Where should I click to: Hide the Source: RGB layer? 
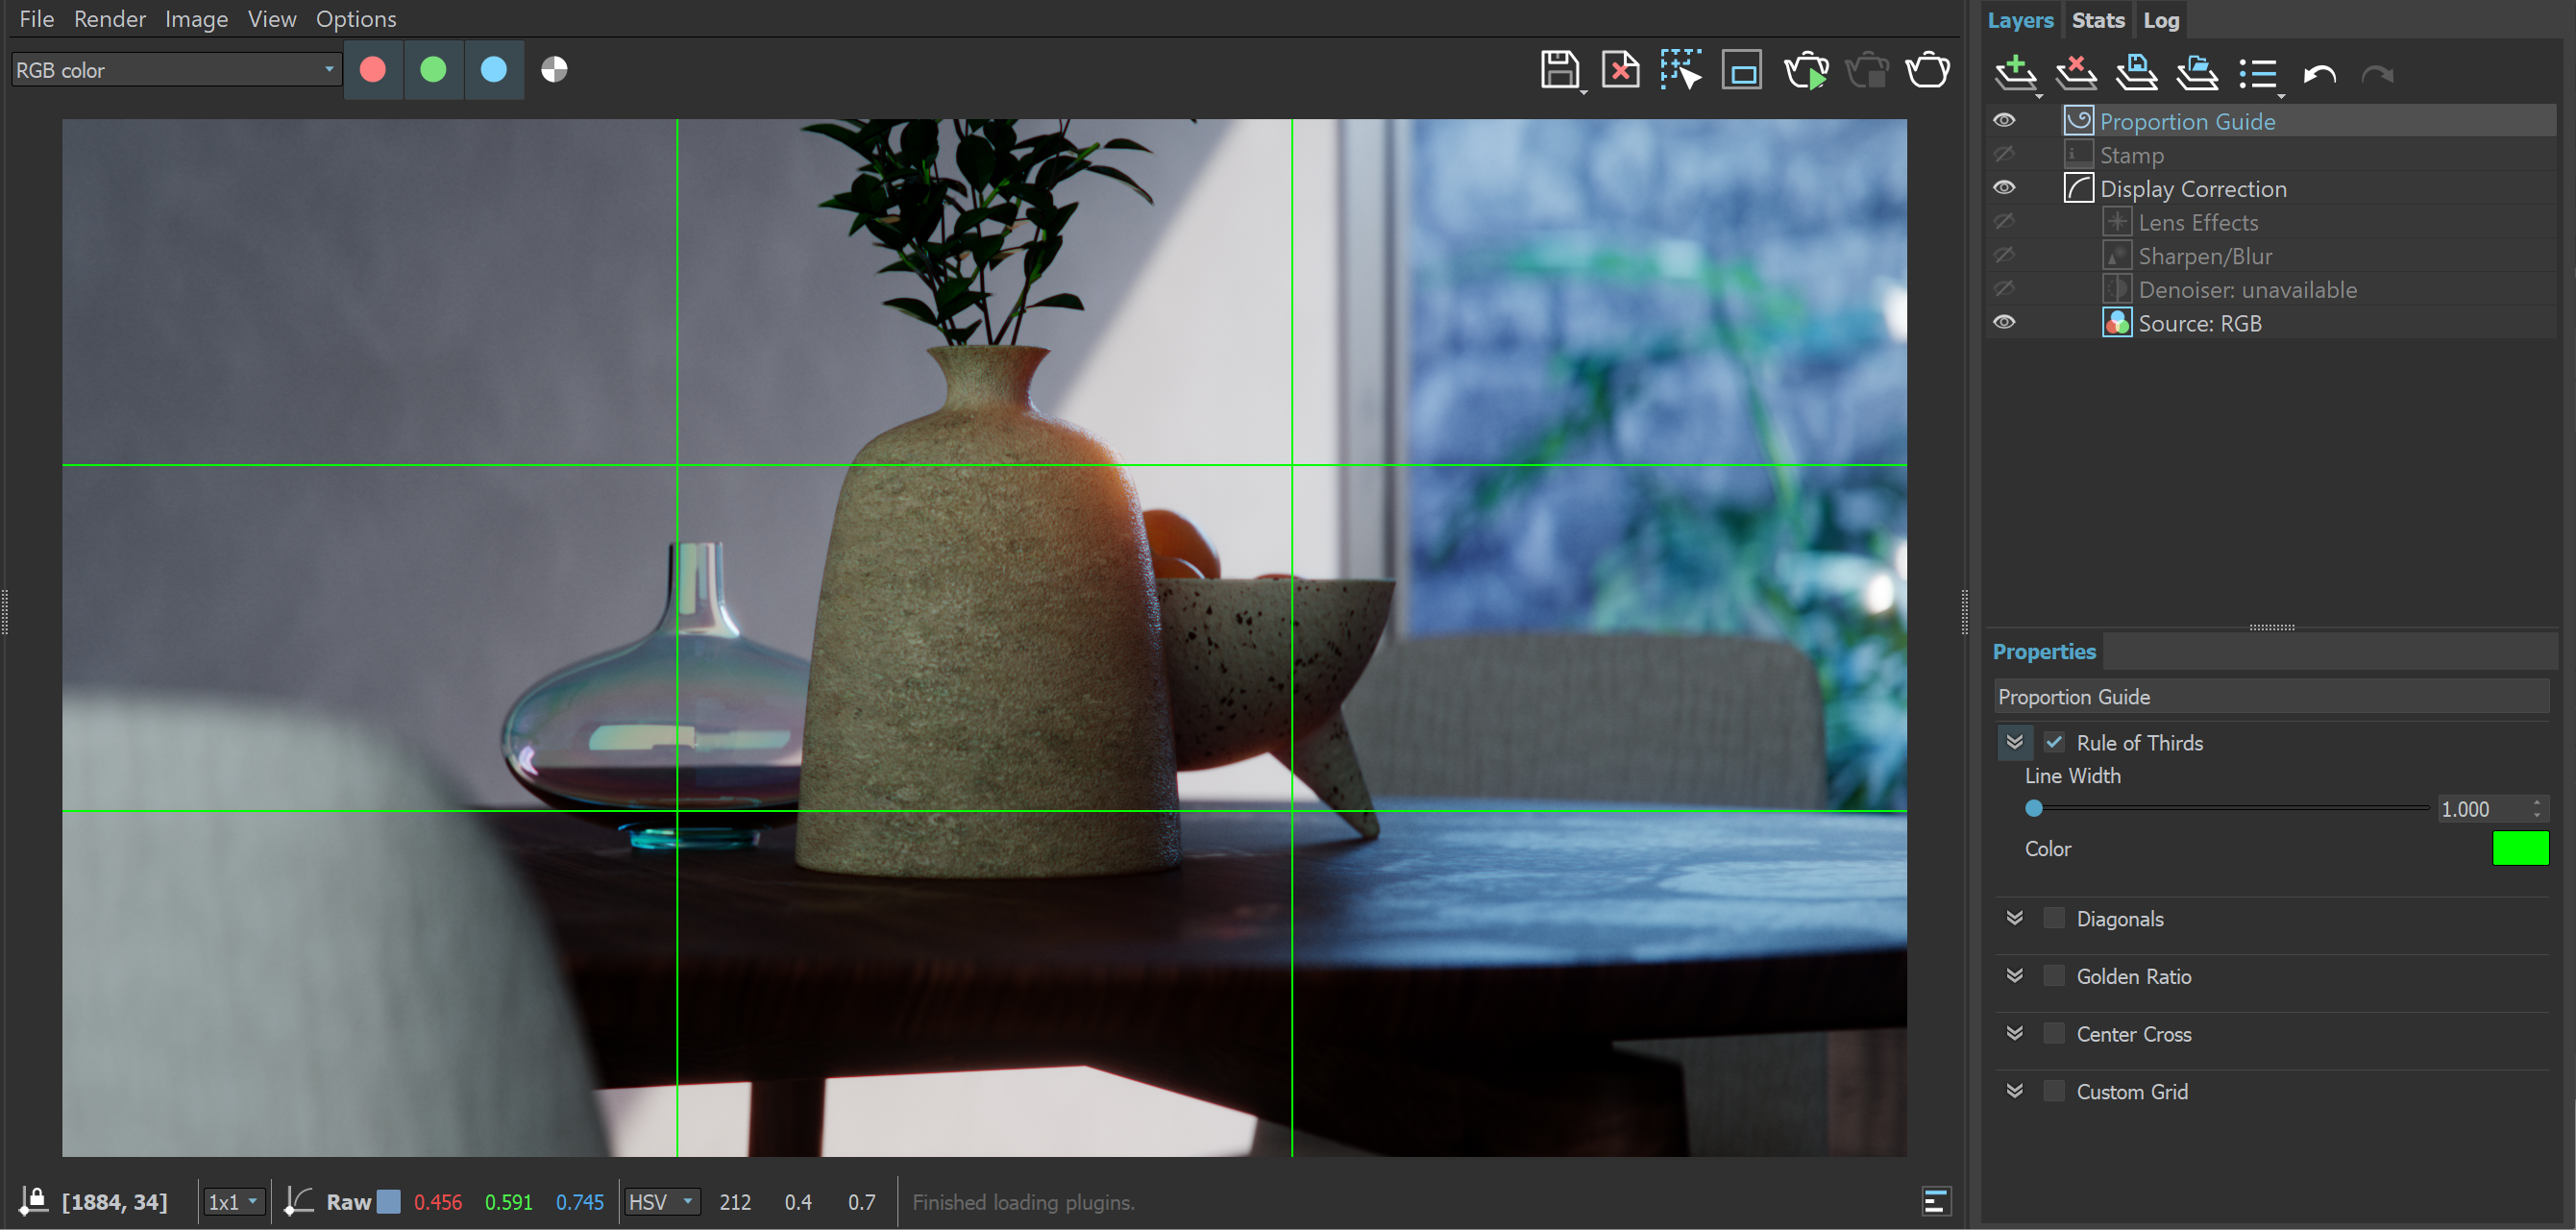(x=2005, y=323)
